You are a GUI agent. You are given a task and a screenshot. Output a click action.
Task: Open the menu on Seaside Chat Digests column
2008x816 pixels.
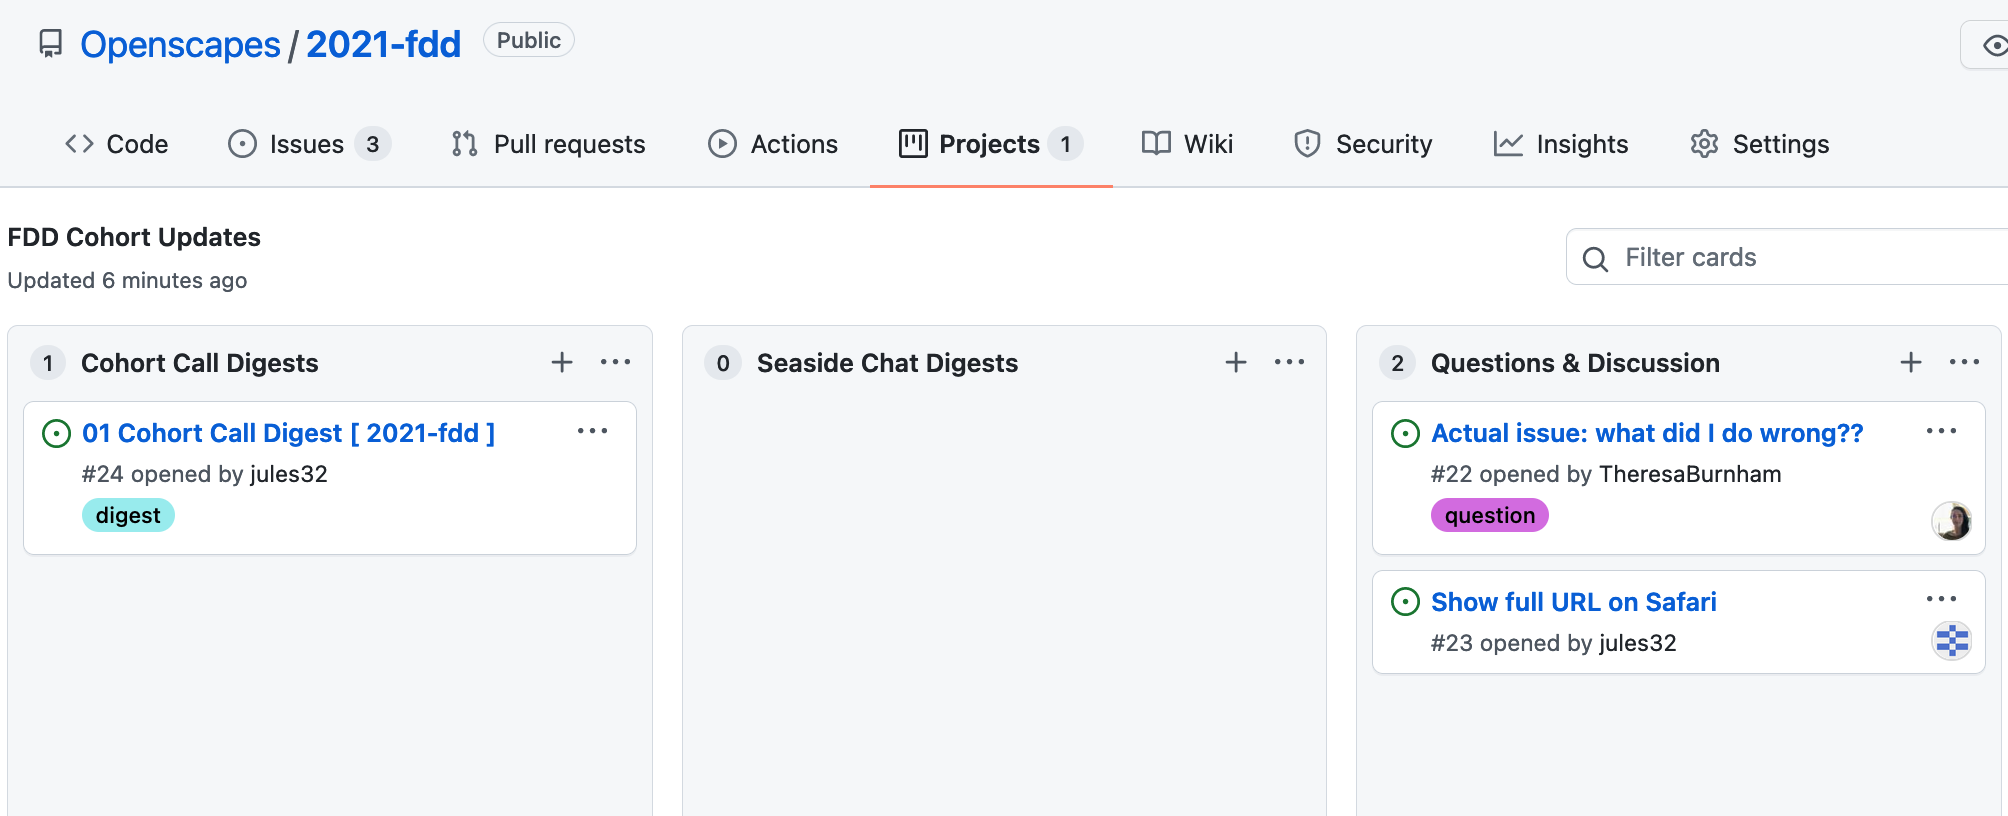coord(1289,362)
